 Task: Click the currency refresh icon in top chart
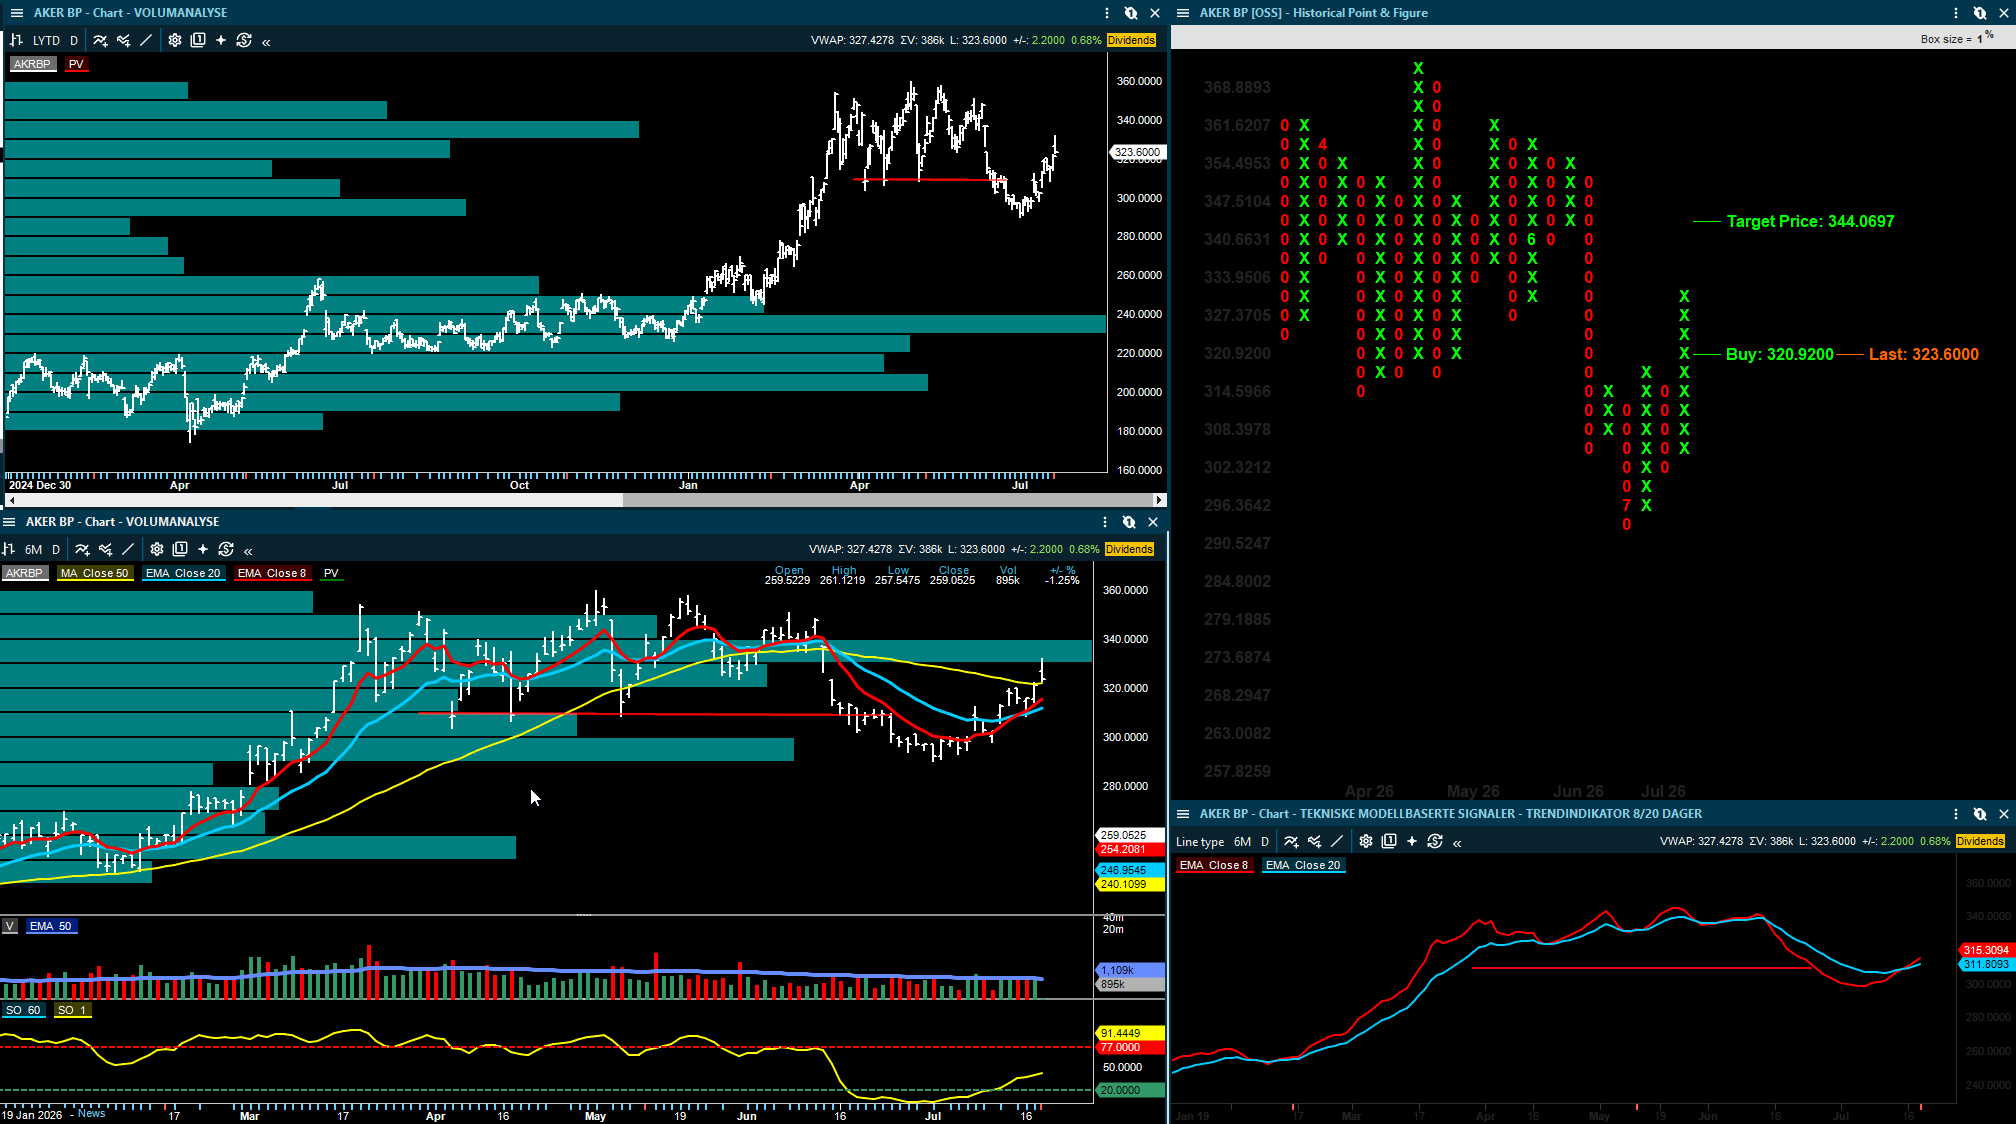click(244, 41)
